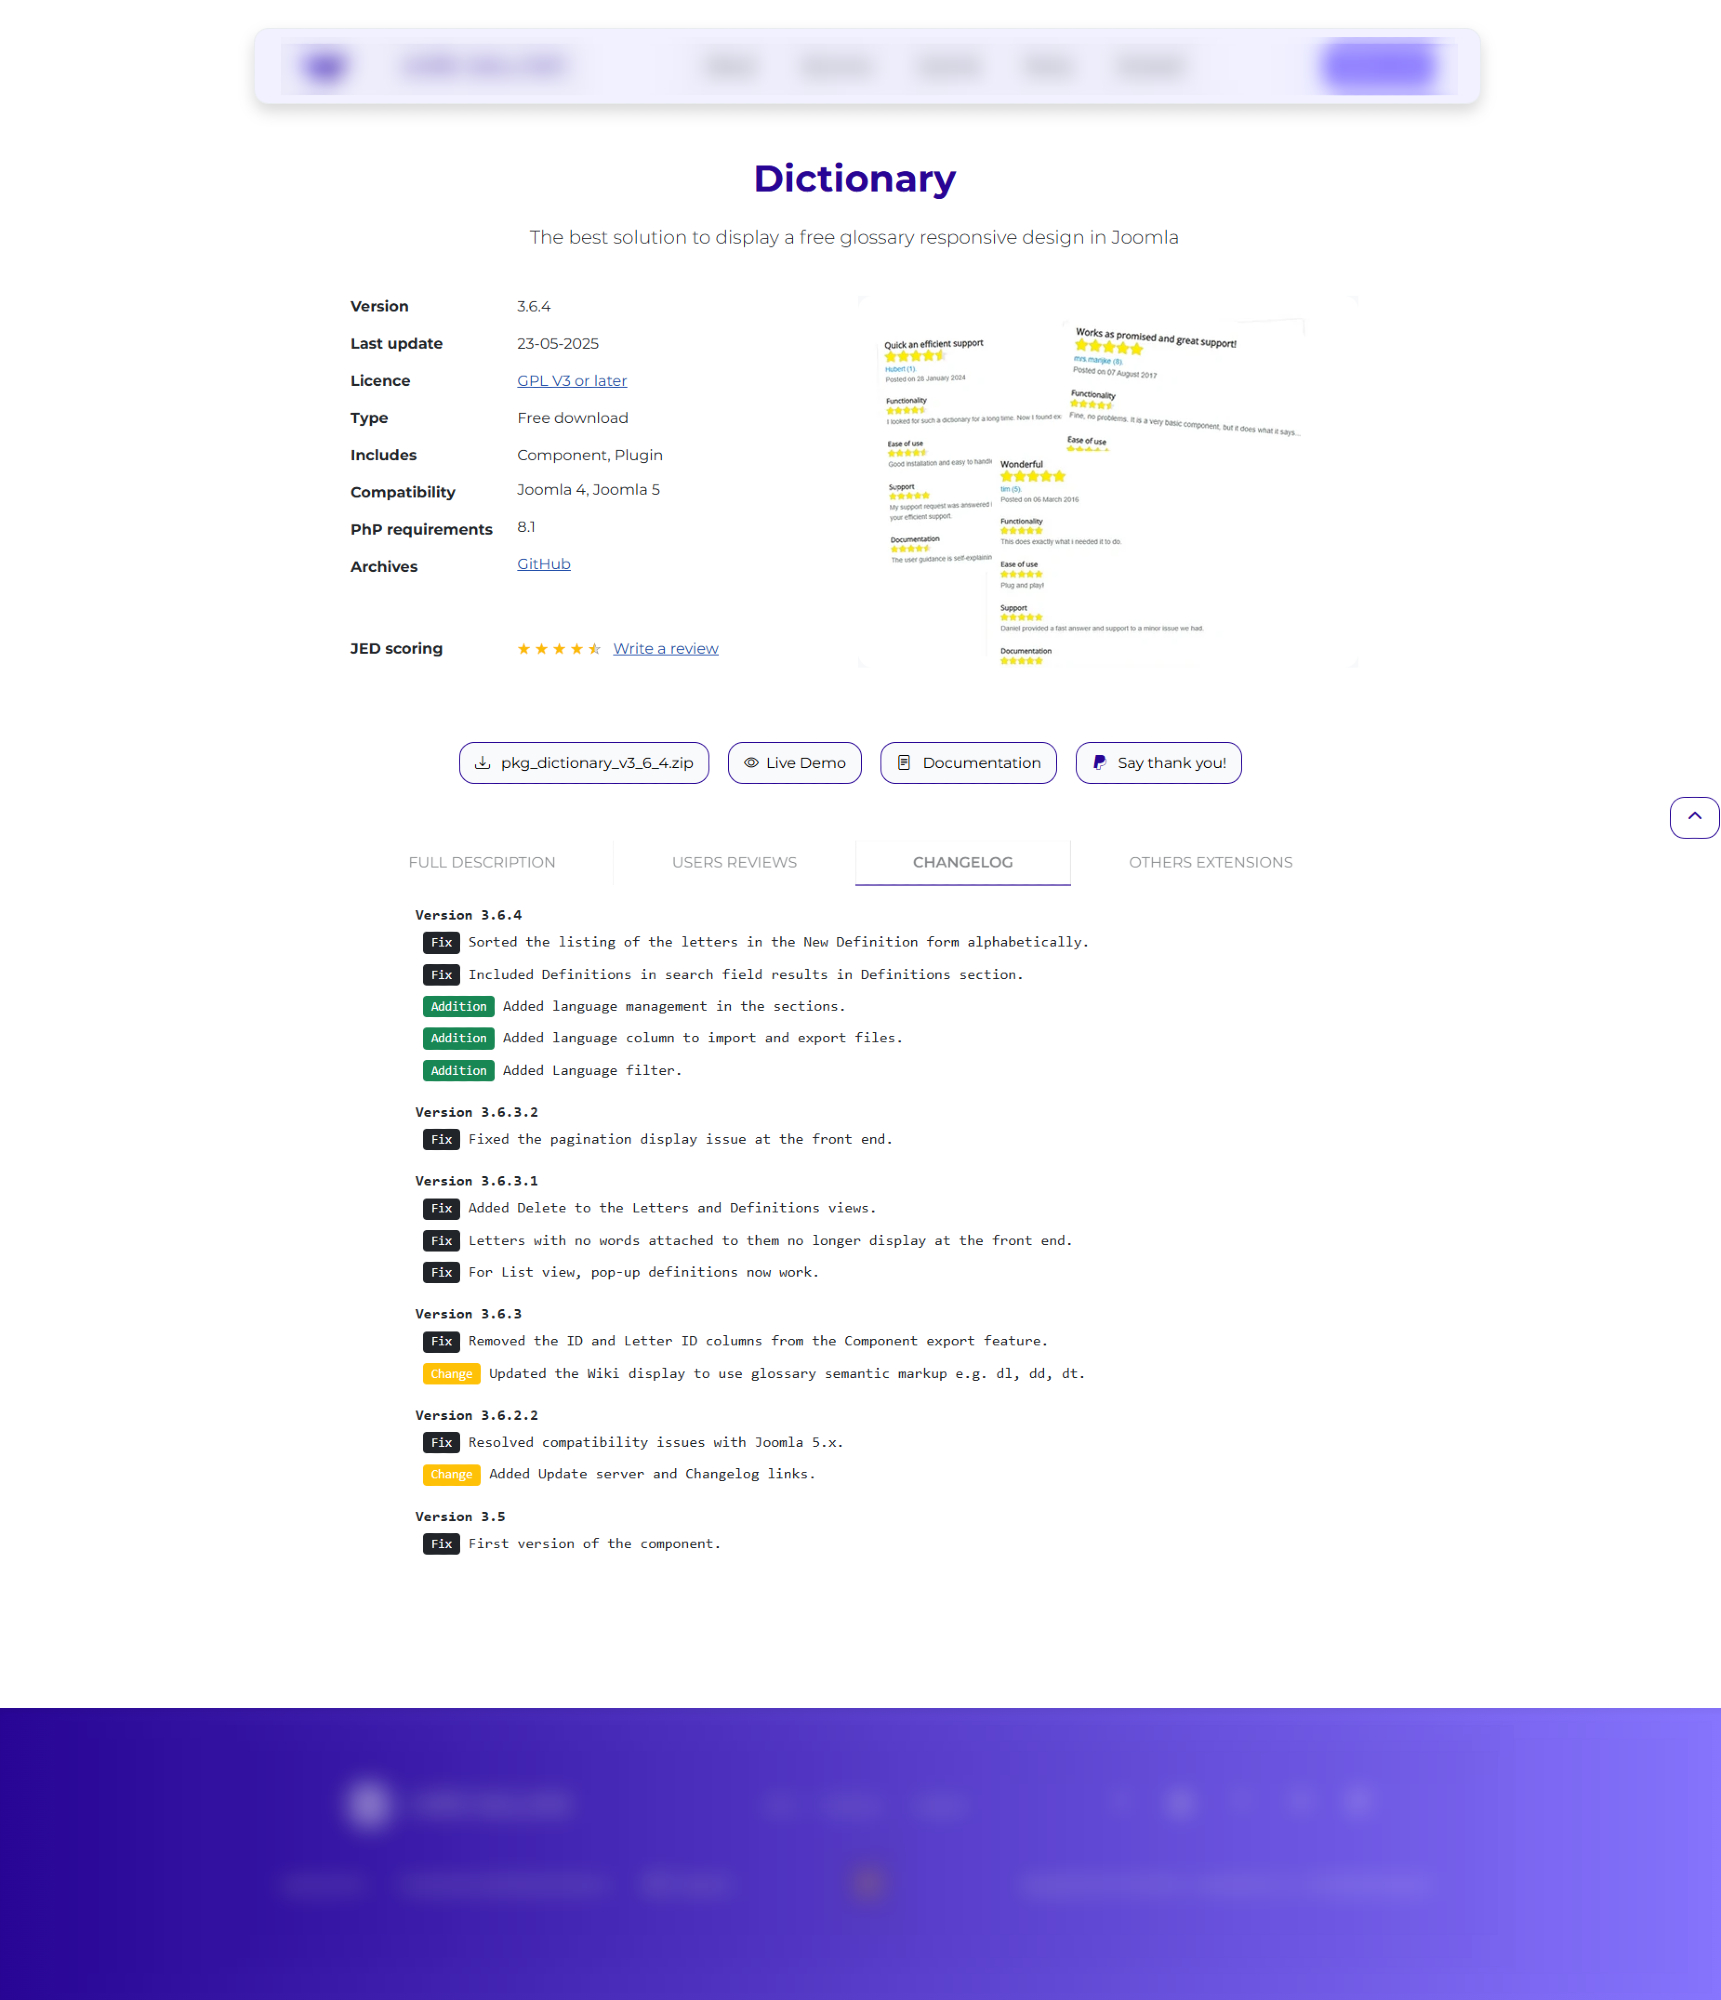This screenshot has width=1721, height=2000.
Task: Click the PayPal icon on Say thank you
Action: pyautogui.click(x=1099, y=763)
